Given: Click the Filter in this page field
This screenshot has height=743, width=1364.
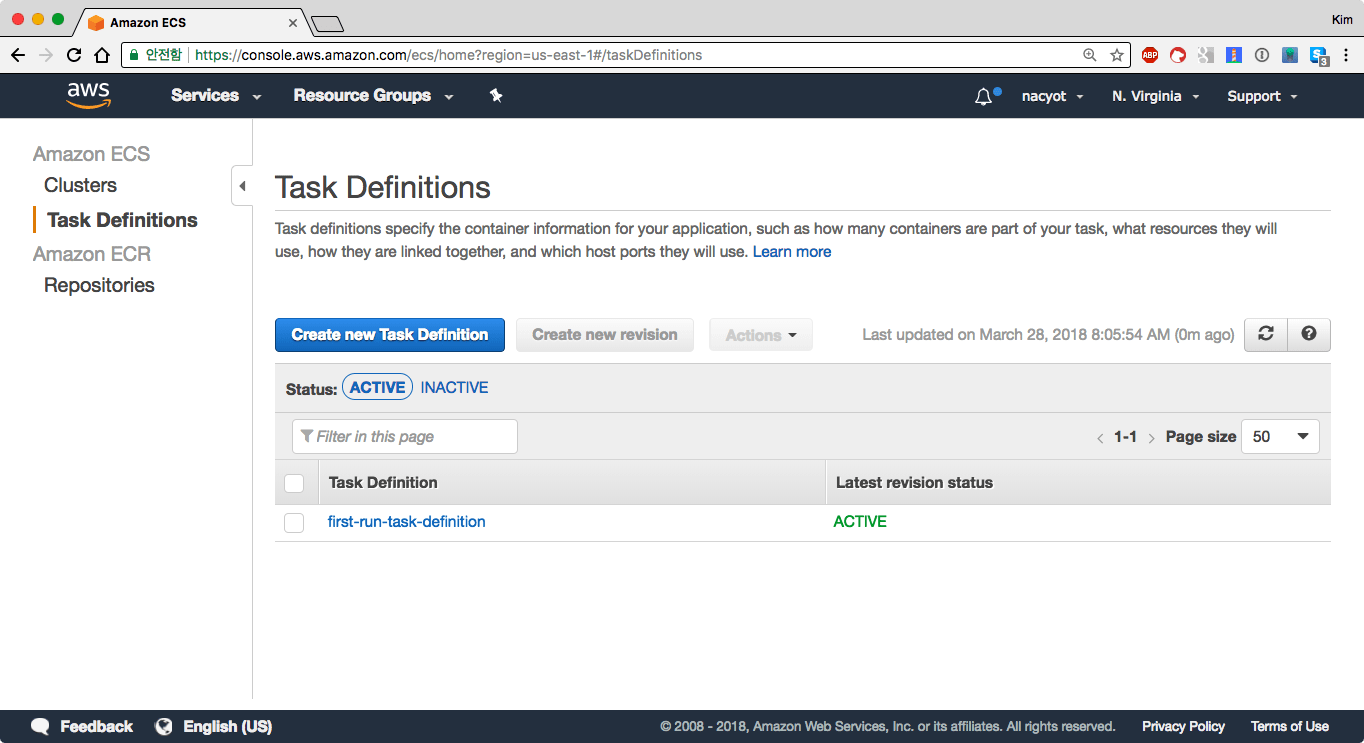Looking at the screenshot, I should point(405,437).
